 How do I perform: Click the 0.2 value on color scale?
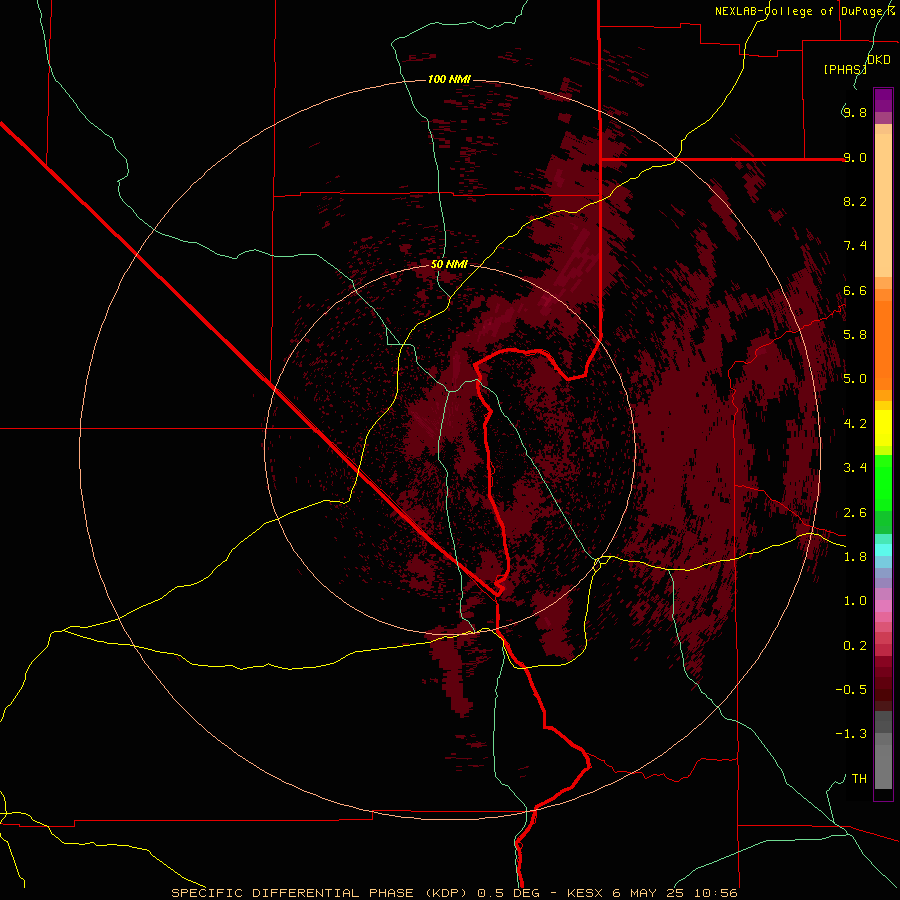coord(855,645)
